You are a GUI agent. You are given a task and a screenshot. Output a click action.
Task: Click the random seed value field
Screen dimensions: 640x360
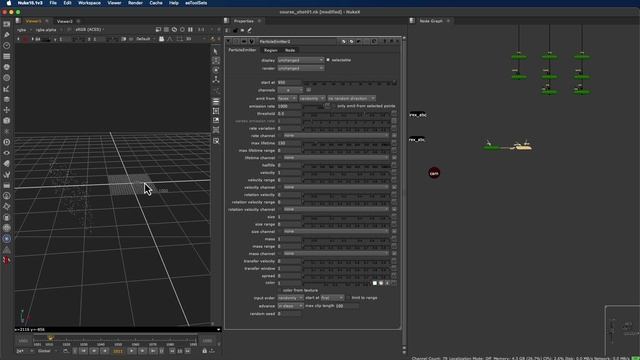click(289, 313)
